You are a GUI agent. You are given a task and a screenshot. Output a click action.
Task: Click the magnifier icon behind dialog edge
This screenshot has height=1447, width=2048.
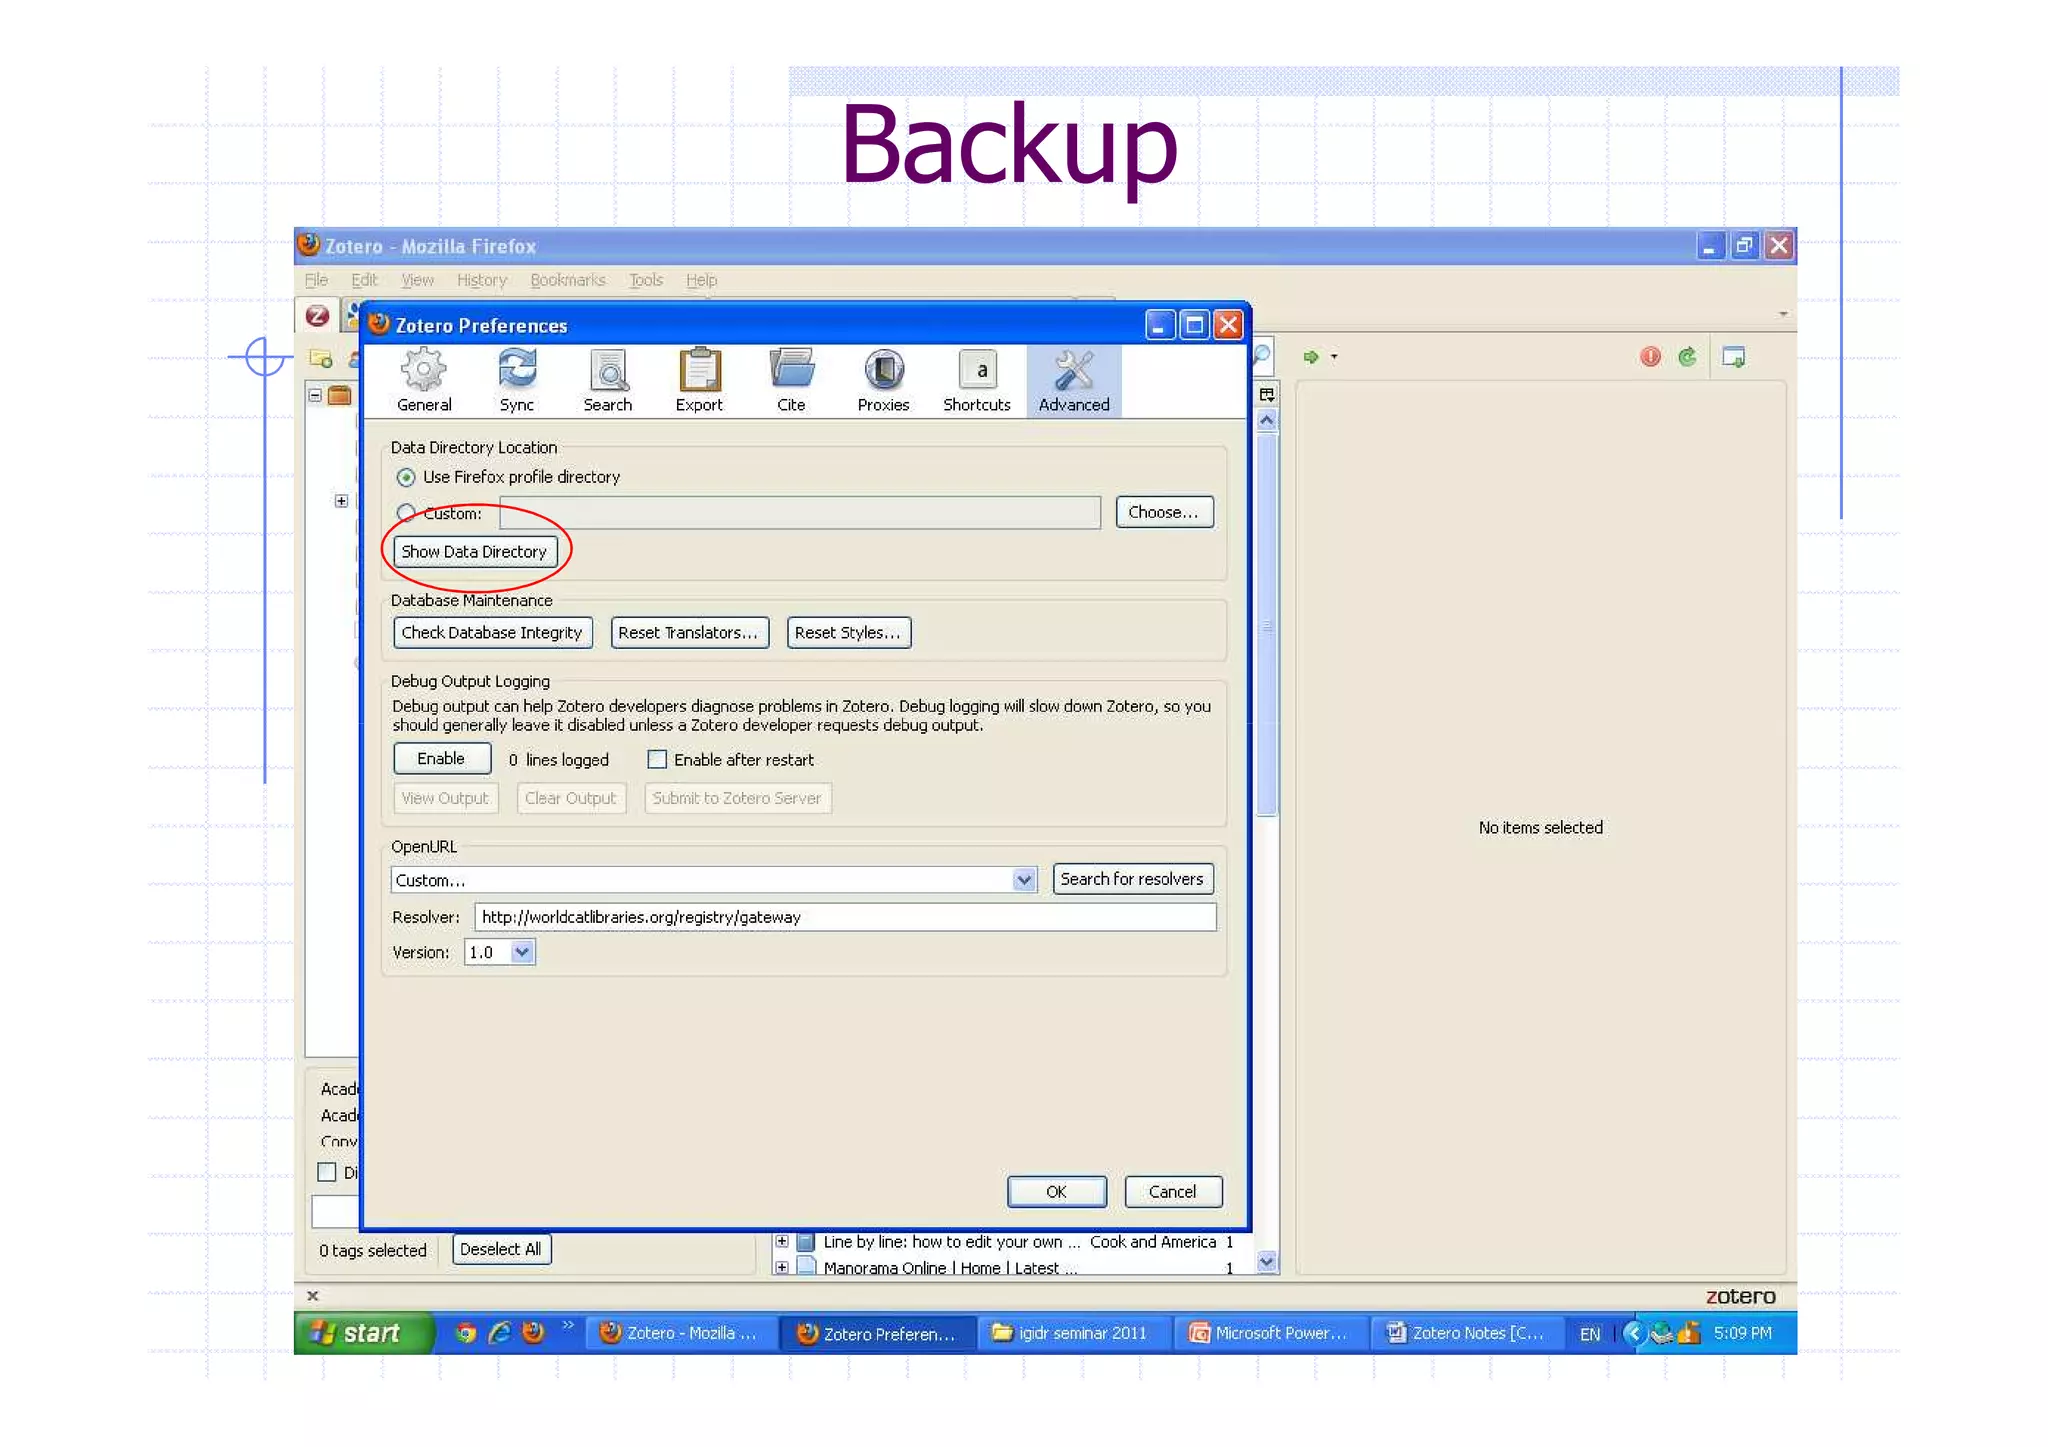click(1261, 356)
